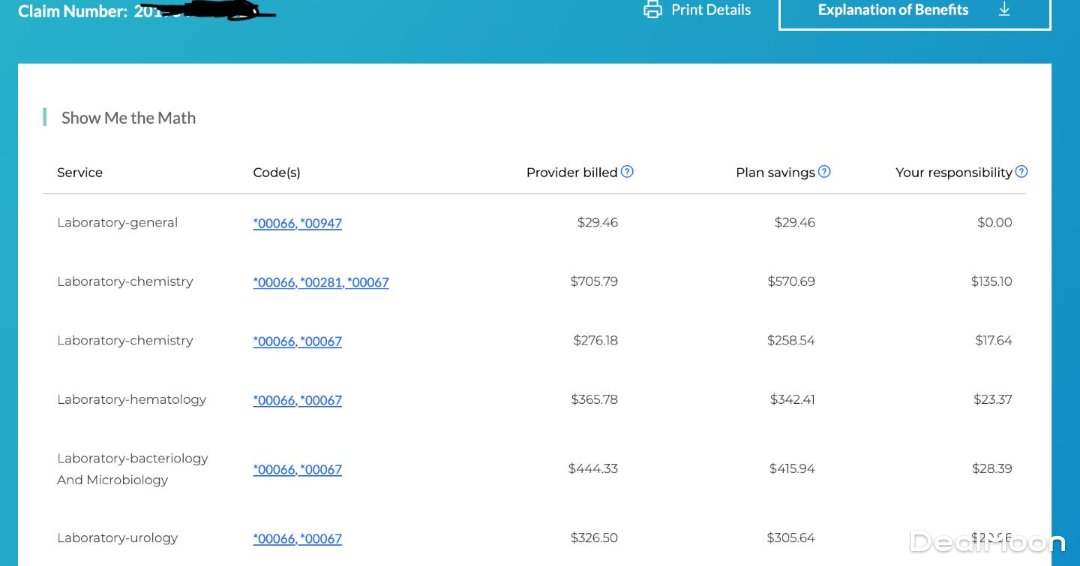Open codes link in Laboratory-general row
This screenshot has width=1080, height=566.
click(x=297, y=224)
